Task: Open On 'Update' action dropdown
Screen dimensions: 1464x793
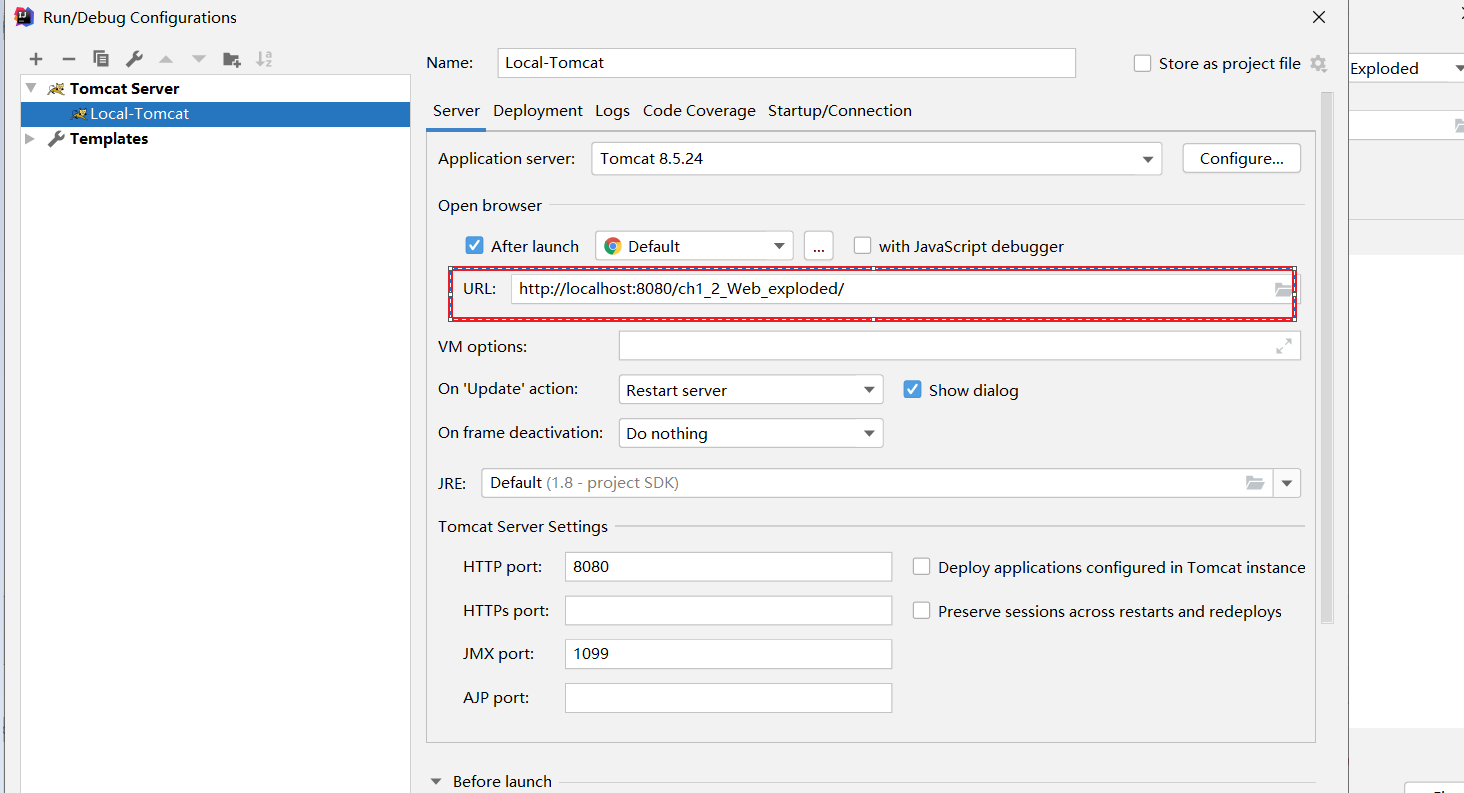Action: [x=750, y=390]
